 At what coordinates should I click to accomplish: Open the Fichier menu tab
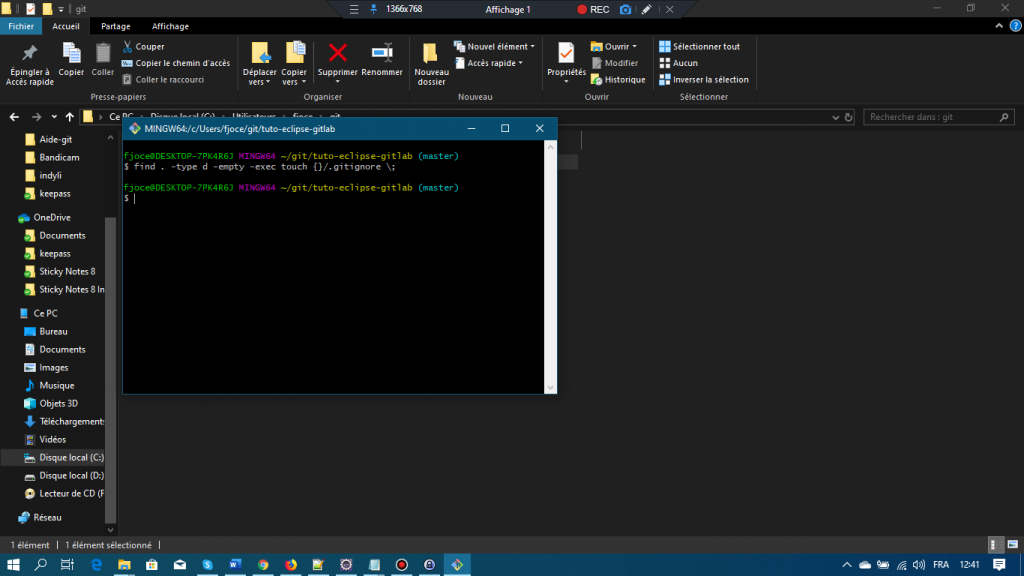point(21,26)
